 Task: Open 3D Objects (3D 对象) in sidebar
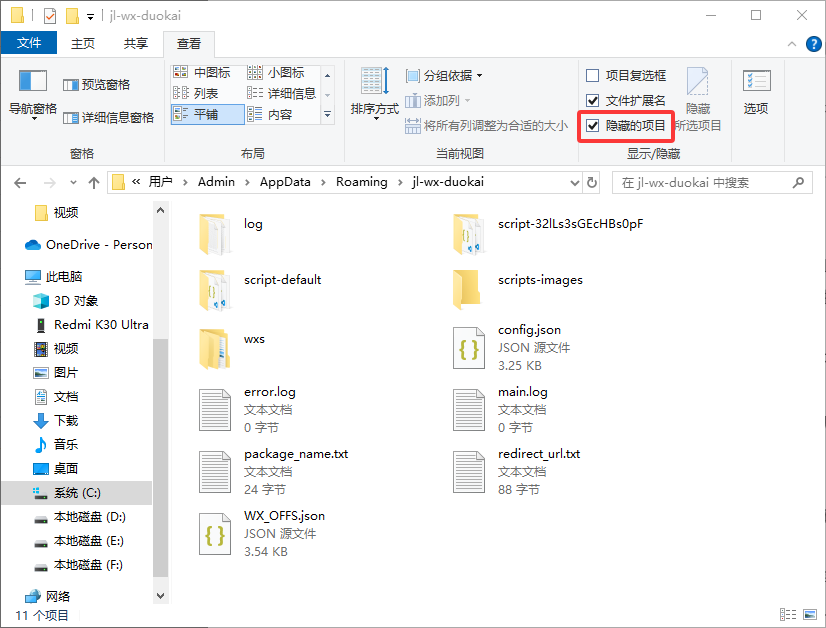tap(66, 301)
